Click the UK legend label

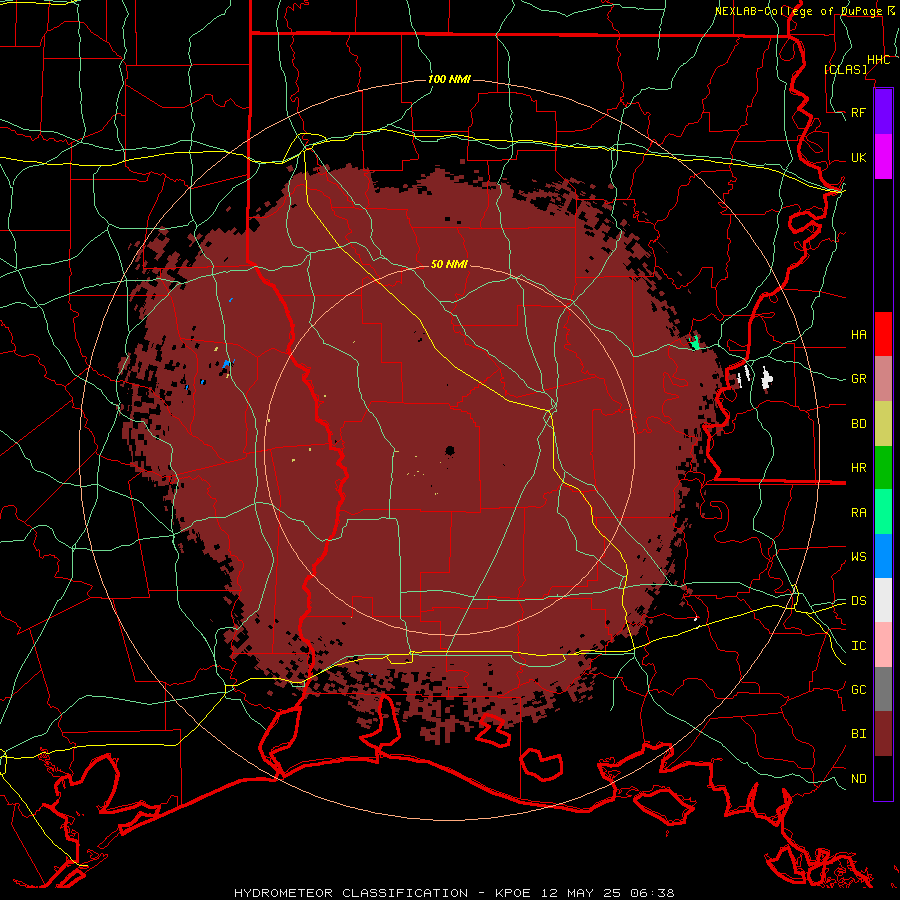tap(859, 157)
